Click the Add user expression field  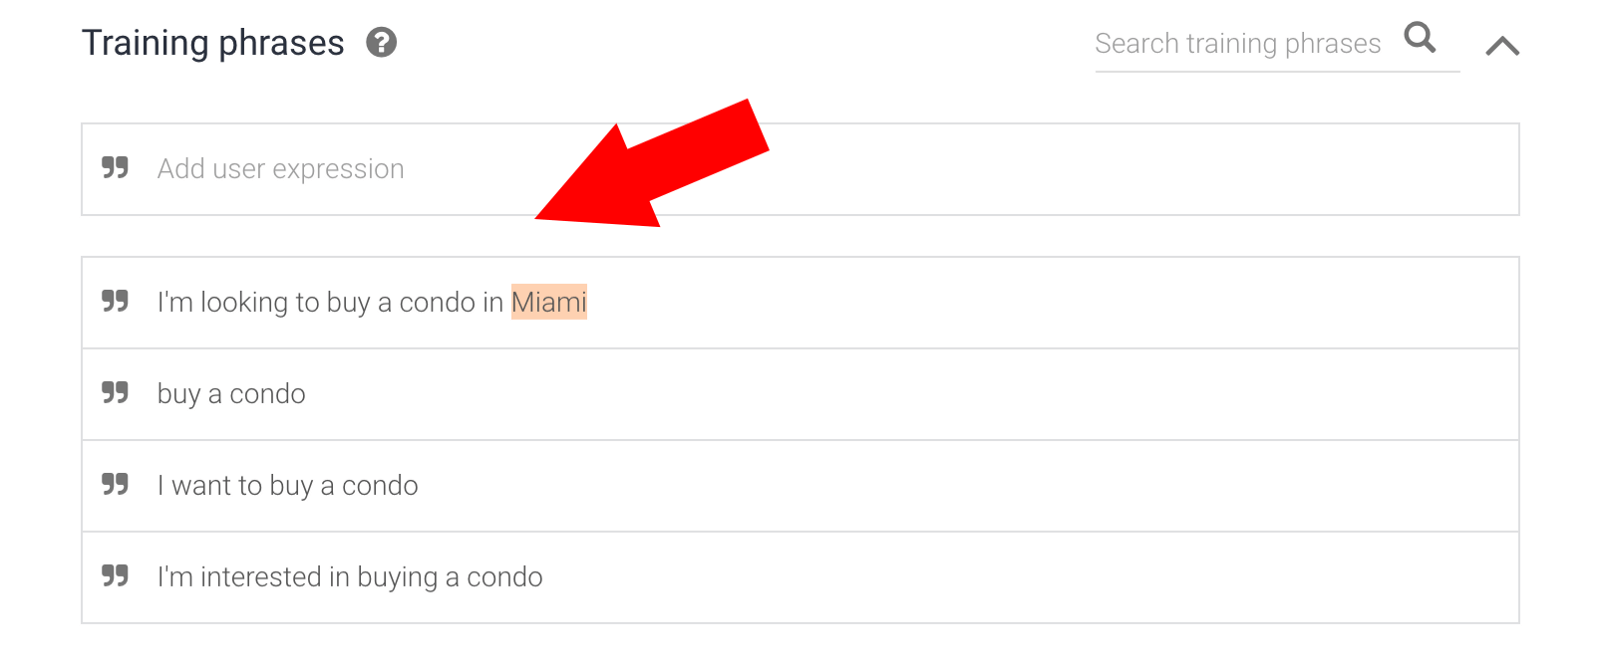click(x=800, y=169)
